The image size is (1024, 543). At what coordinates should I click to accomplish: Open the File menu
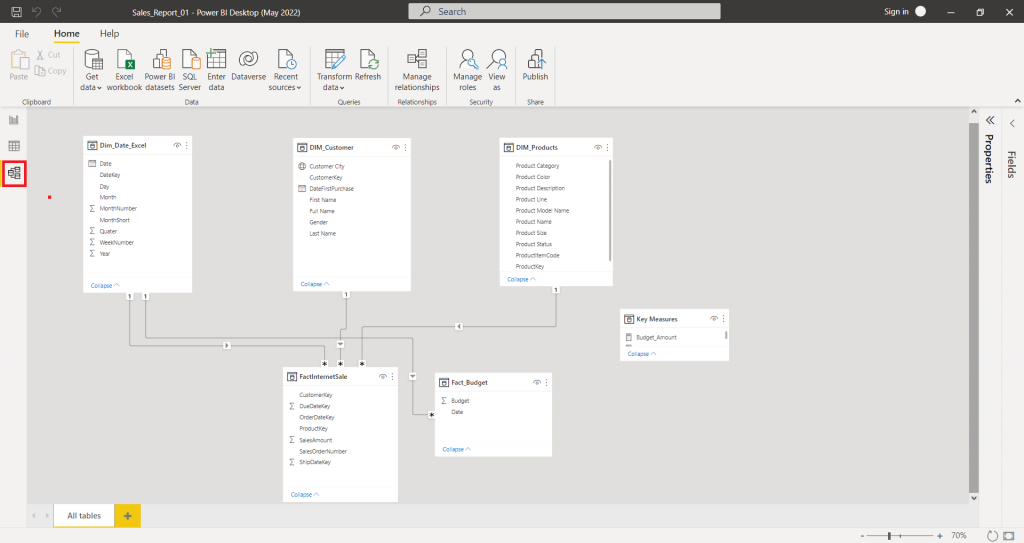click(22, 33)
